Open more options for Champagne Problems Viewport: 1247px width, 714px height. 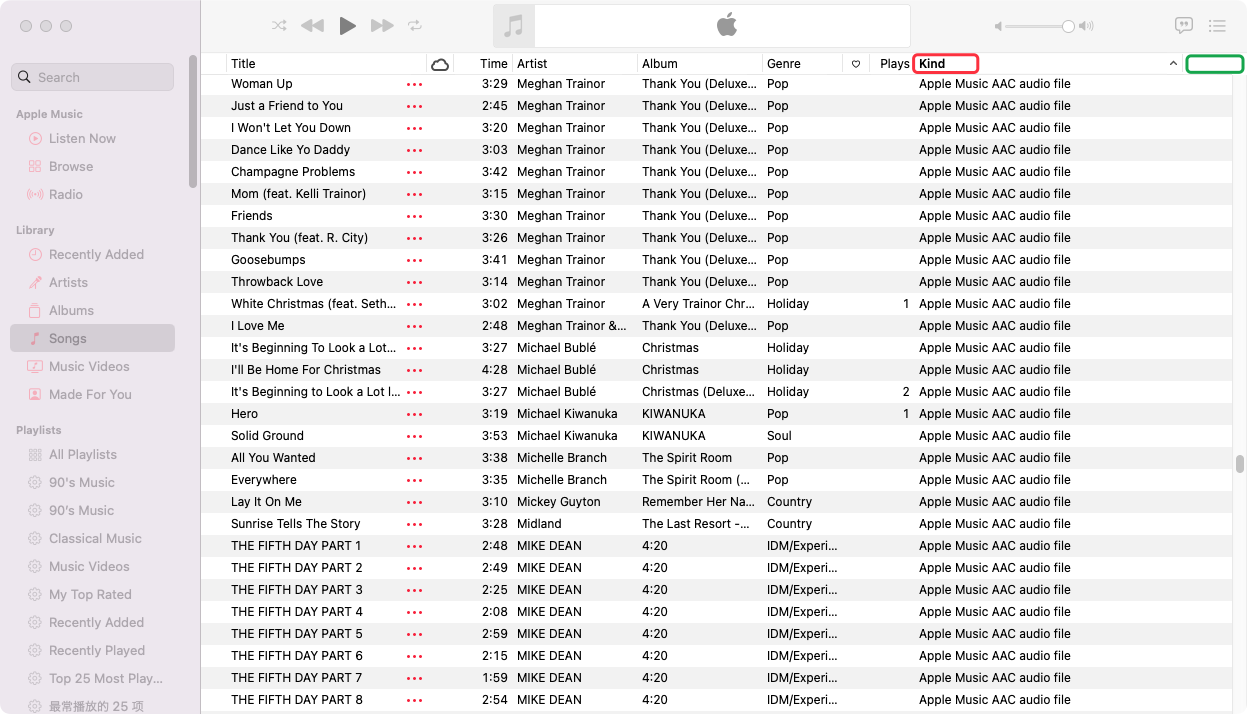pyautogui.click(x=414, y=172)
